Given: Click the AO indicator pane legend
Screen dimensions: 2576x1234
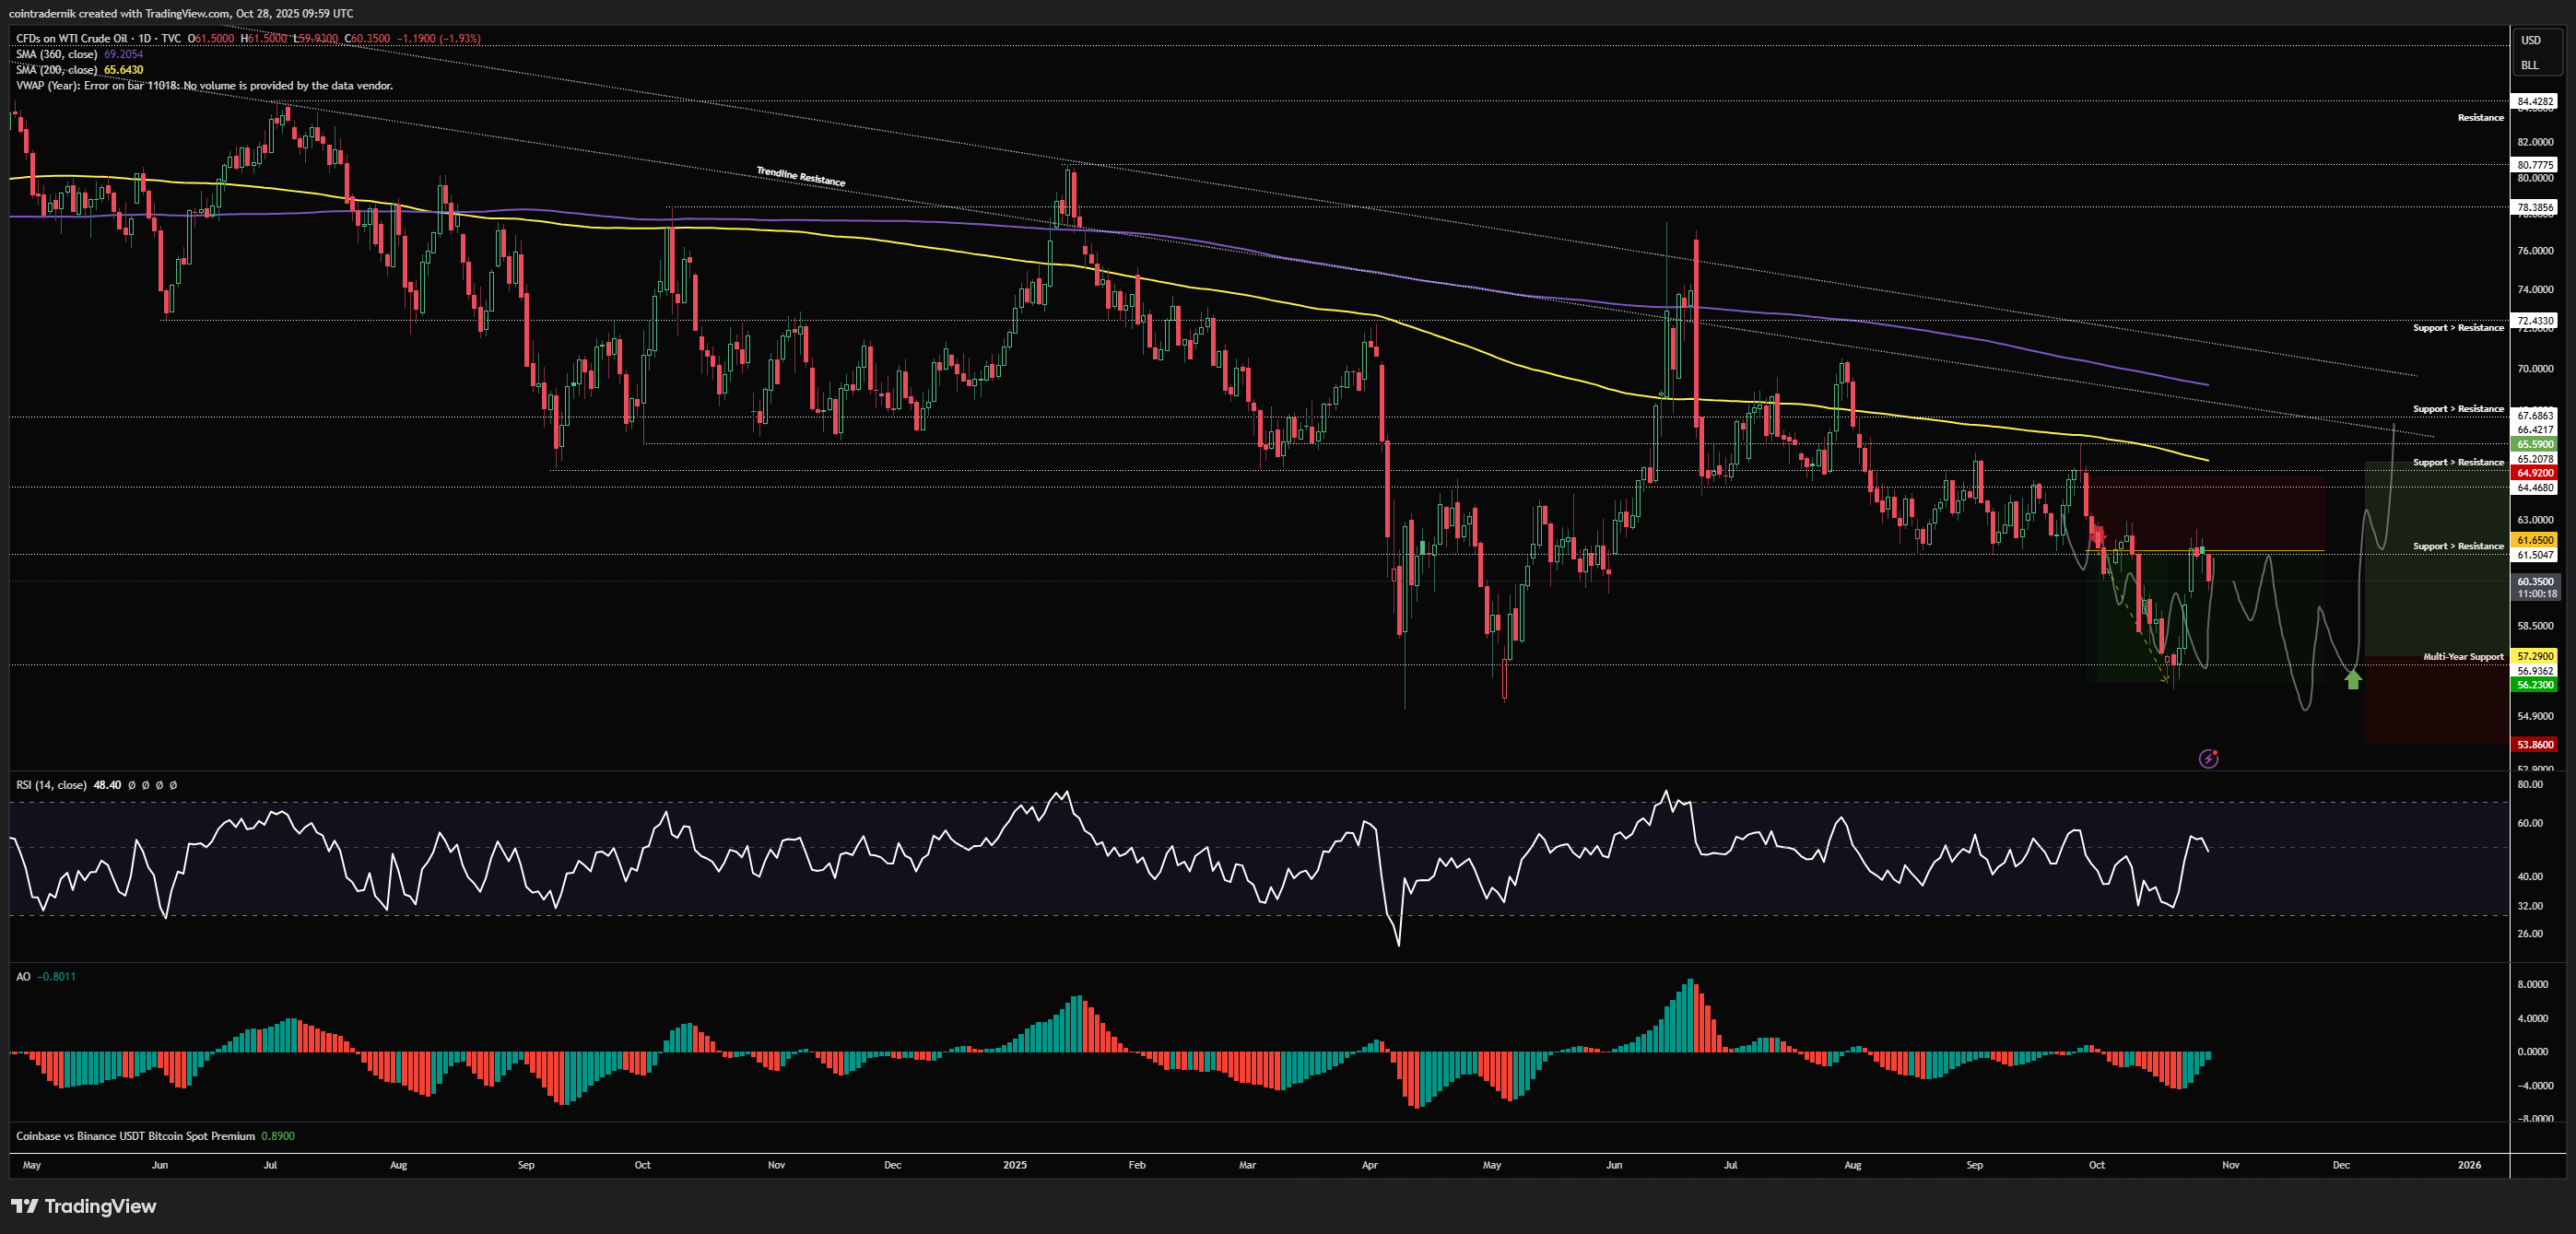Looking at the screenshot, I should [x=24, y=976].
